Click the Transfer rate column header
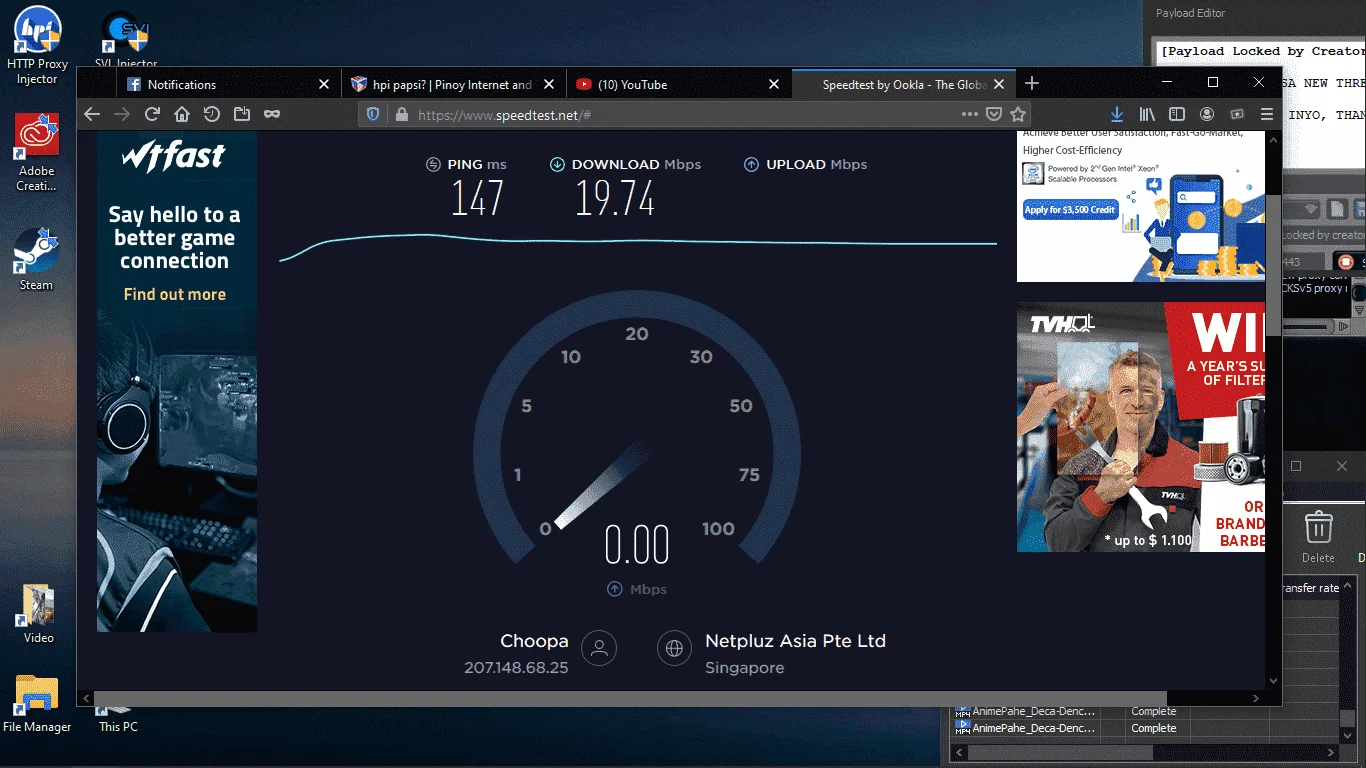1366x768 pixels. click(1311, 588)
